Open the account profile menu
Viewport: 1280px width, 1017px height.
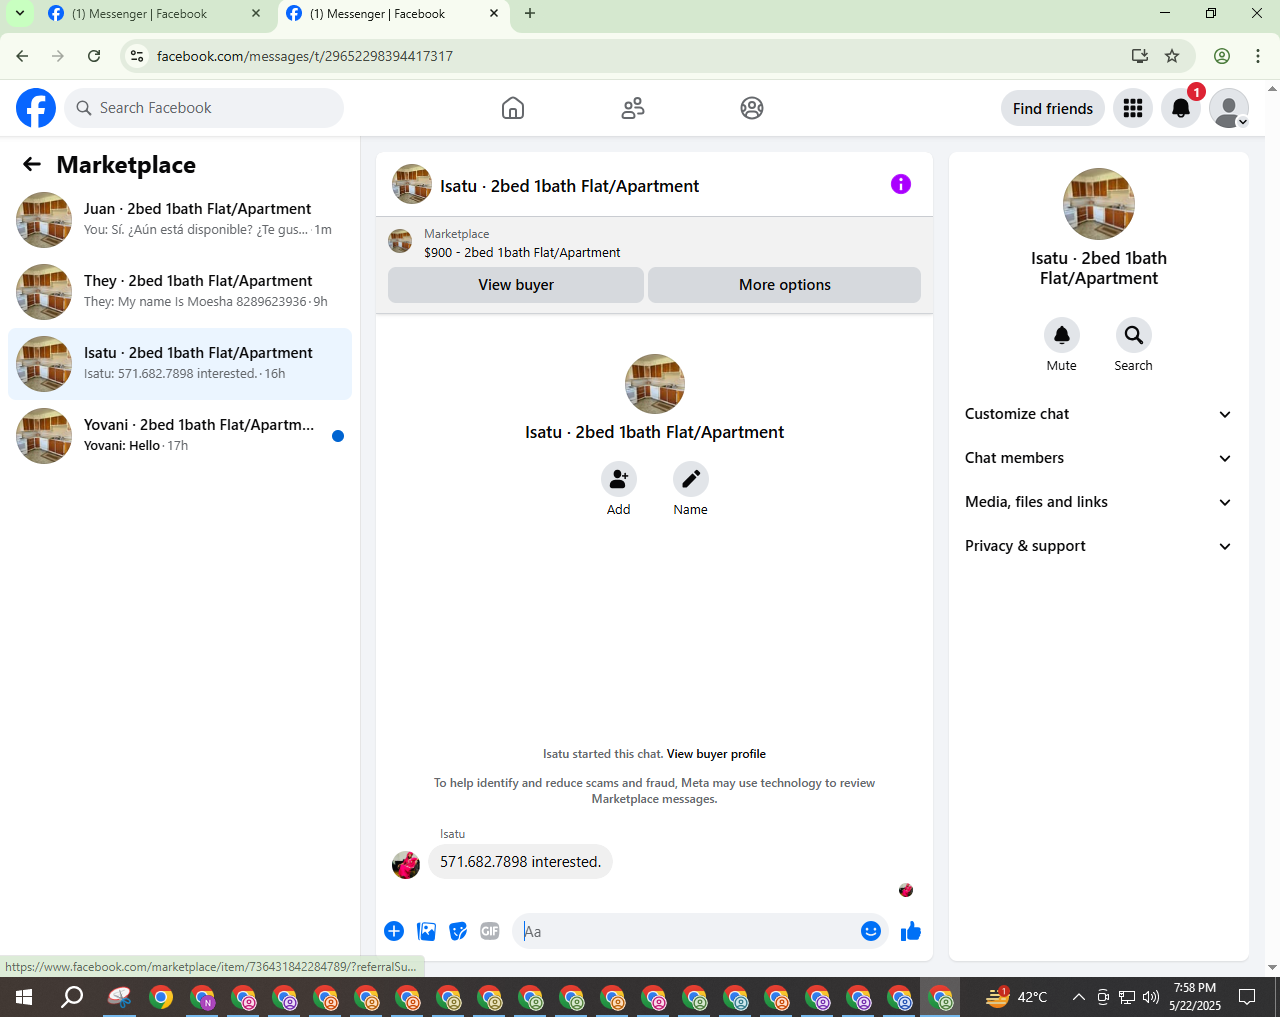click(x=1229, y=108)
